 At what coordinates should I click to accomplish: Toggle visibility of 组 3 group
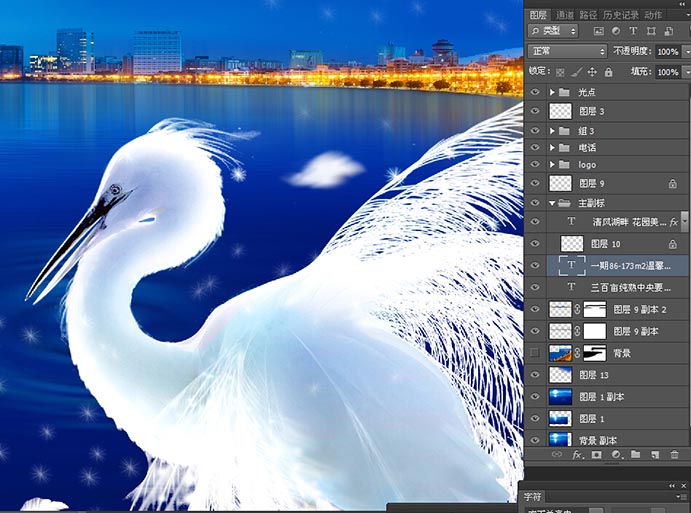coord(535,131)
